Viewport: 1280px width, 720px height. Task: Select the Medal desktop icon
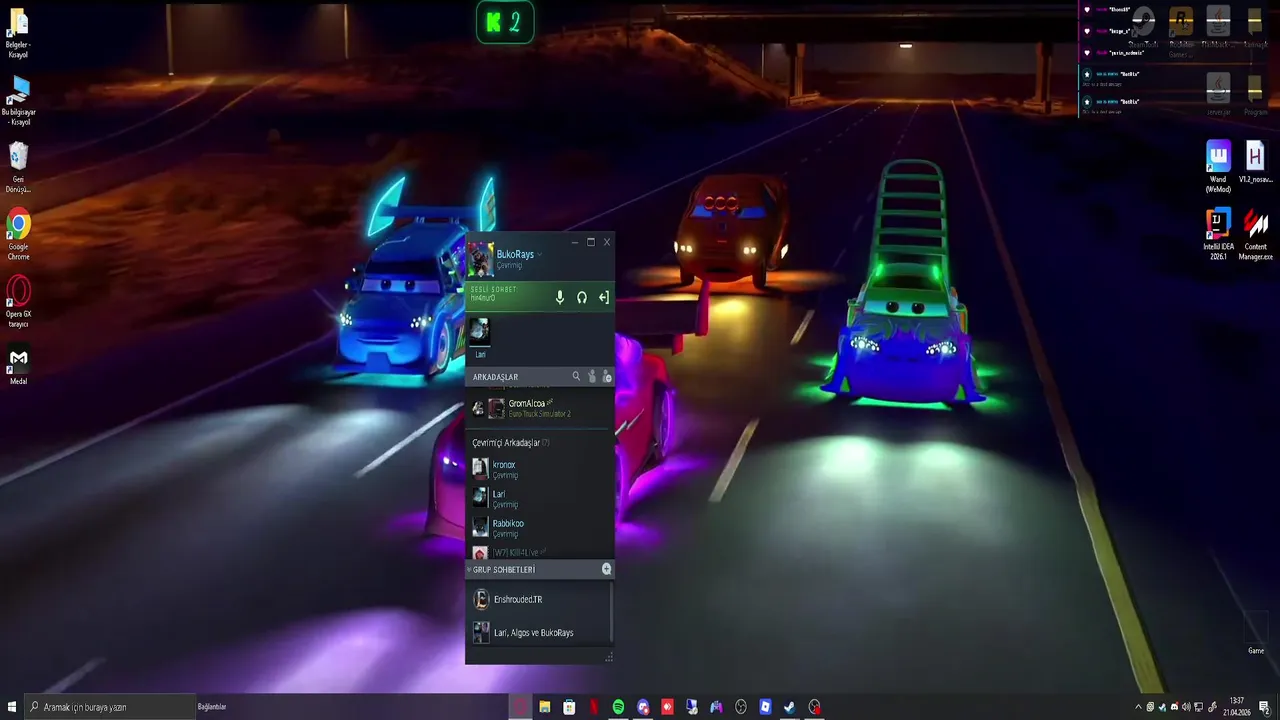(18, 365)
